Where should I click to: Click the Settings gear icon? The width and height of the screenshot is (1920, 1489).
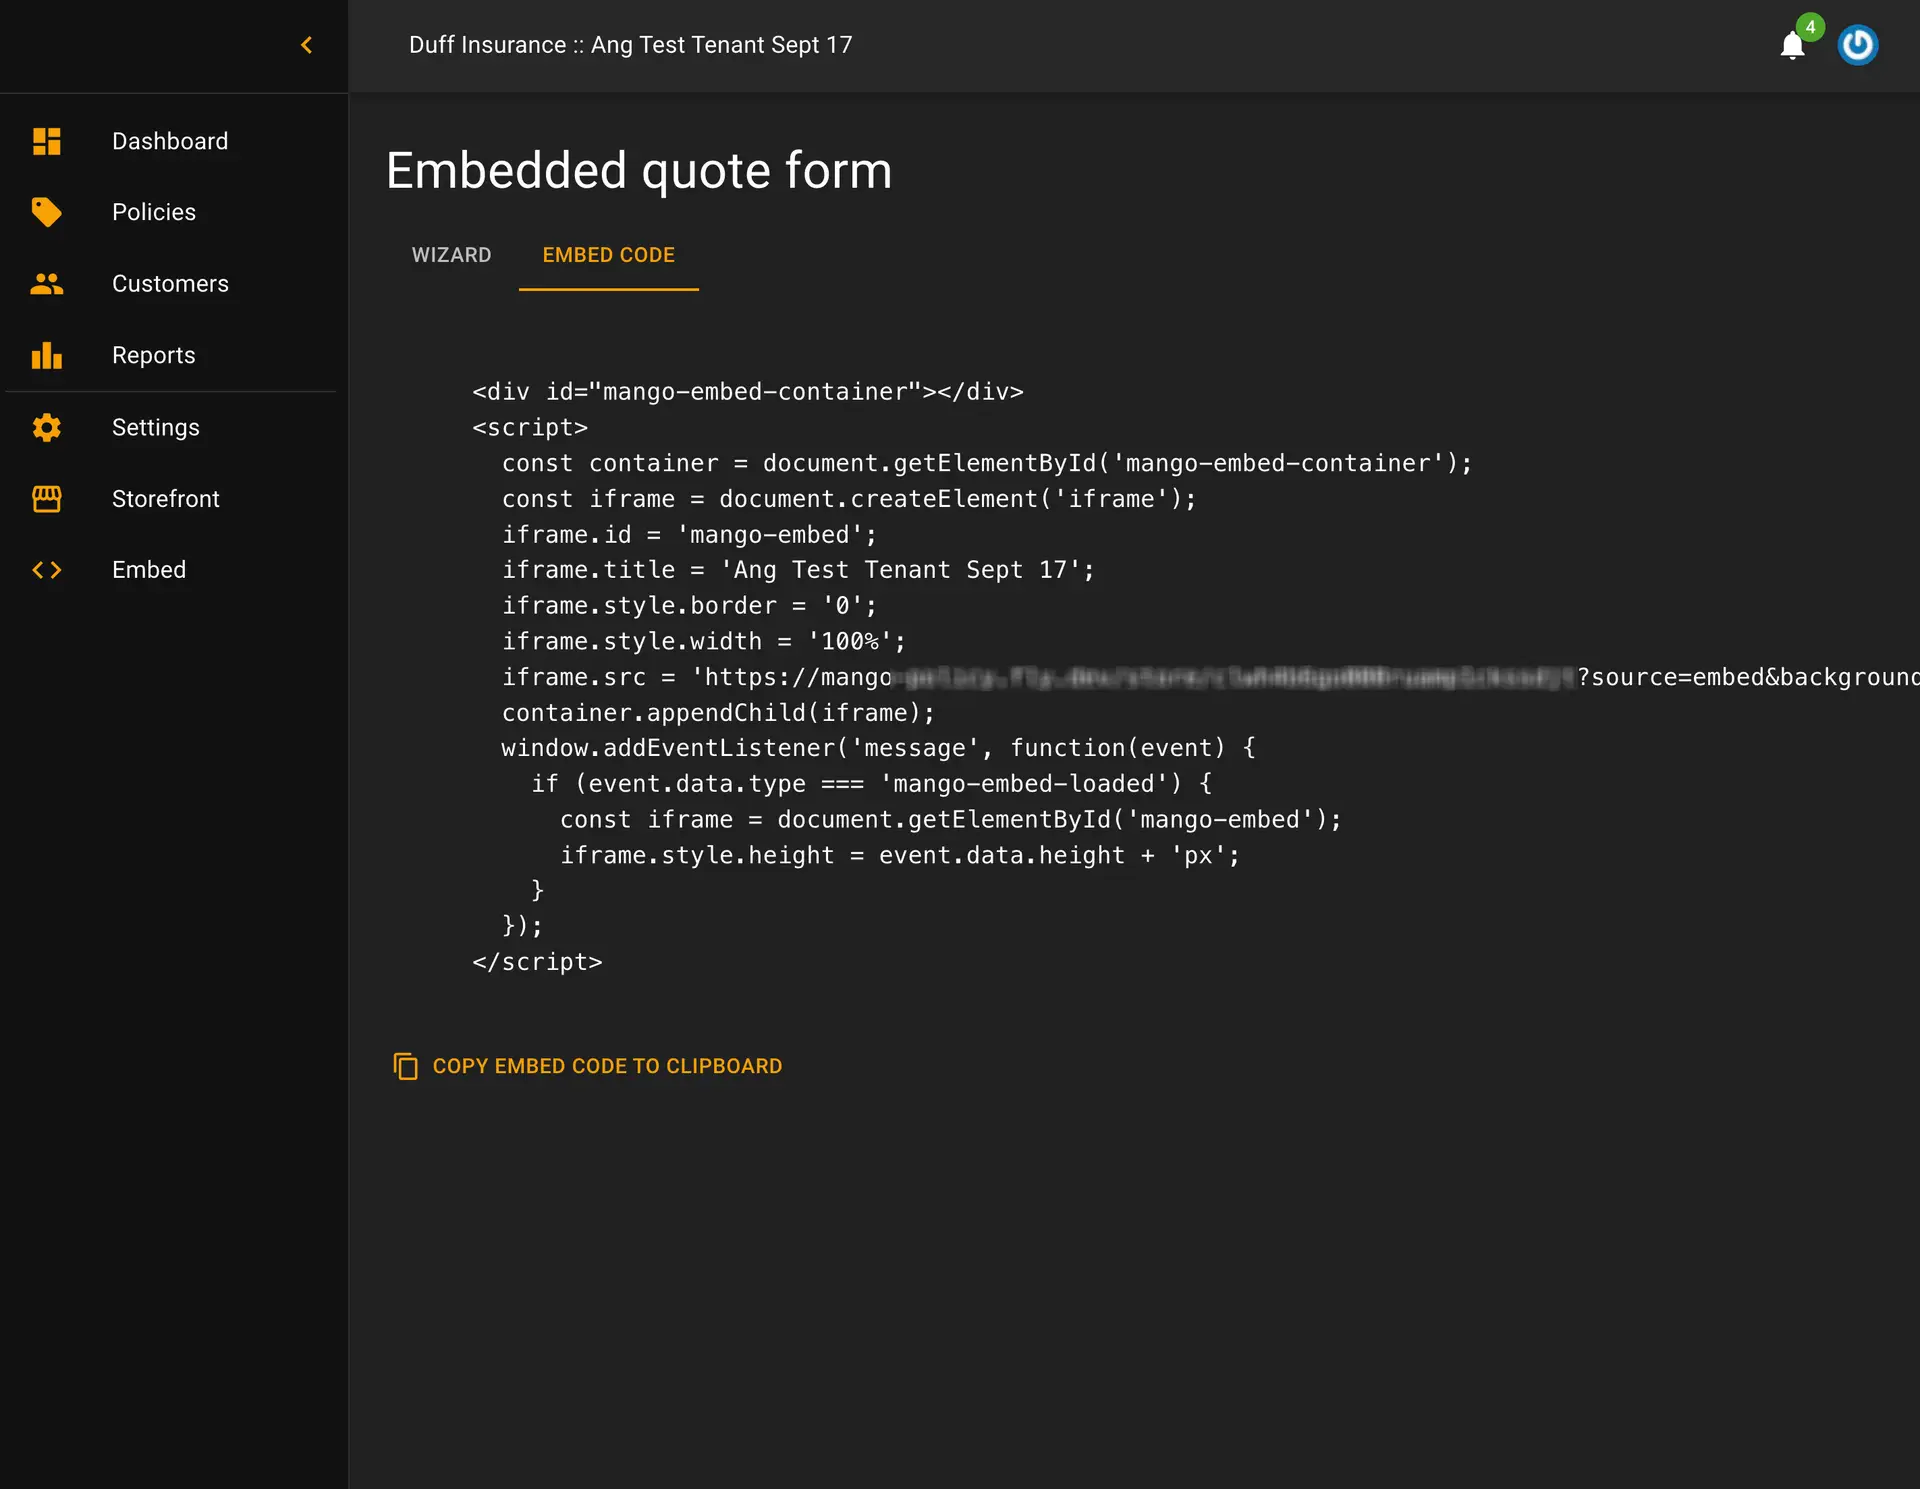point(47,427)
